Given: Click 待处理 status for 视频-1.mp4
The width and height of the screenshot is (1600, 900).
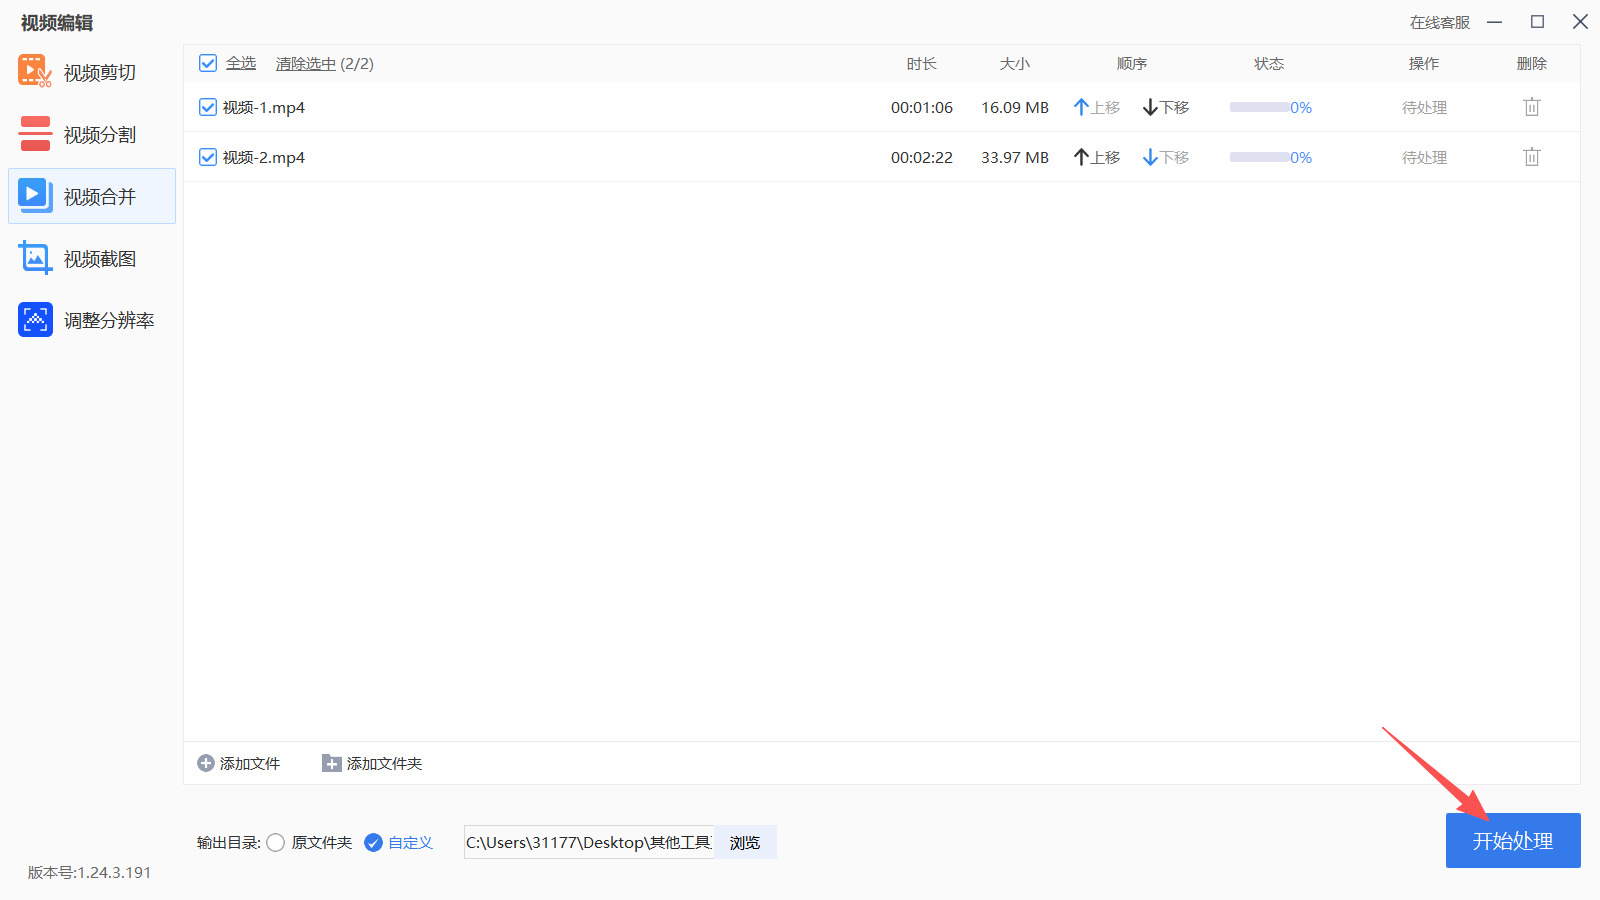Looking at the screenshot, I should (1424, 107).
